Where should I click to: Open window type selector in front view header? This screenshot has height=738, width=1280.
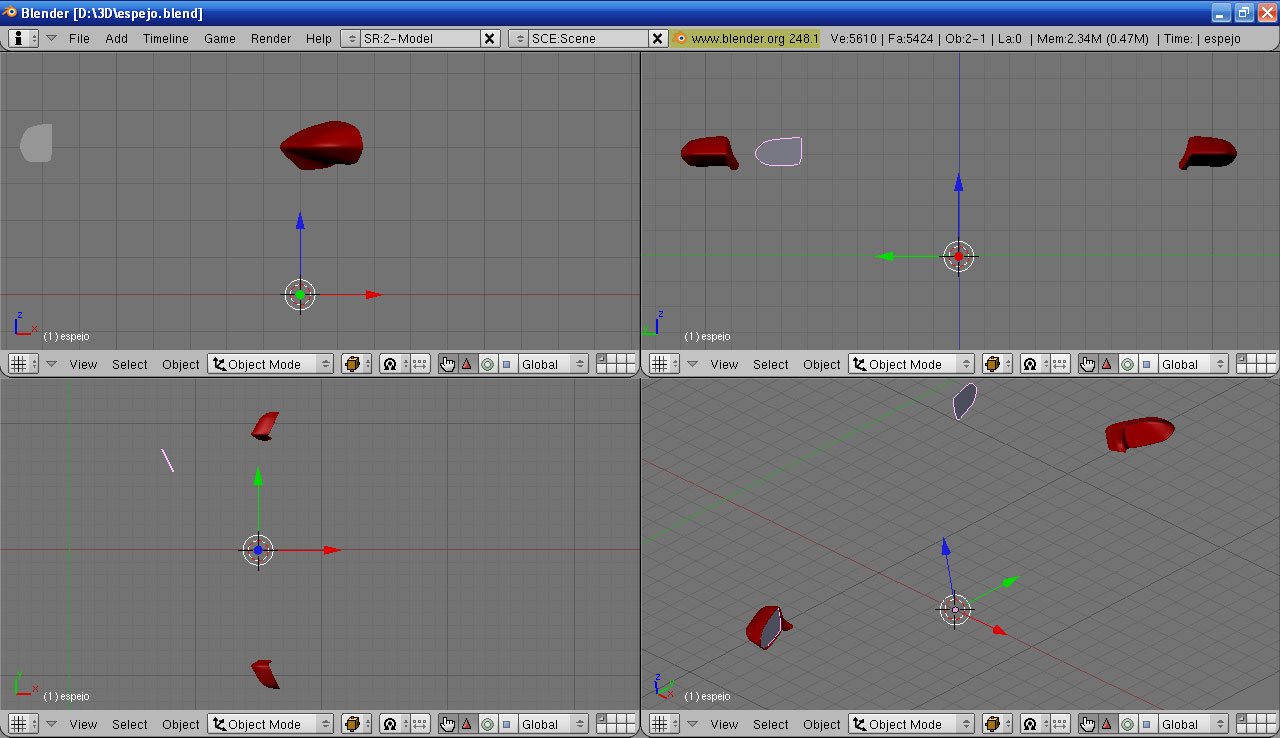click(x=24, y=364)
